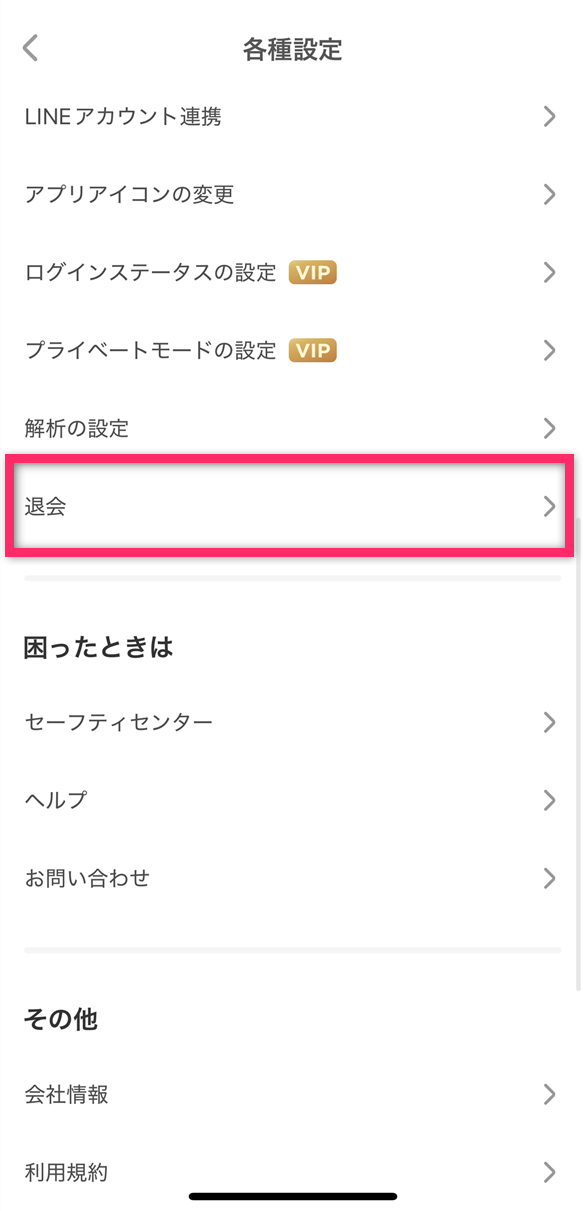Expand the chevron on the ヘルプ row
The width and height of the screenshot is (585, 1211).
(550, 800)
